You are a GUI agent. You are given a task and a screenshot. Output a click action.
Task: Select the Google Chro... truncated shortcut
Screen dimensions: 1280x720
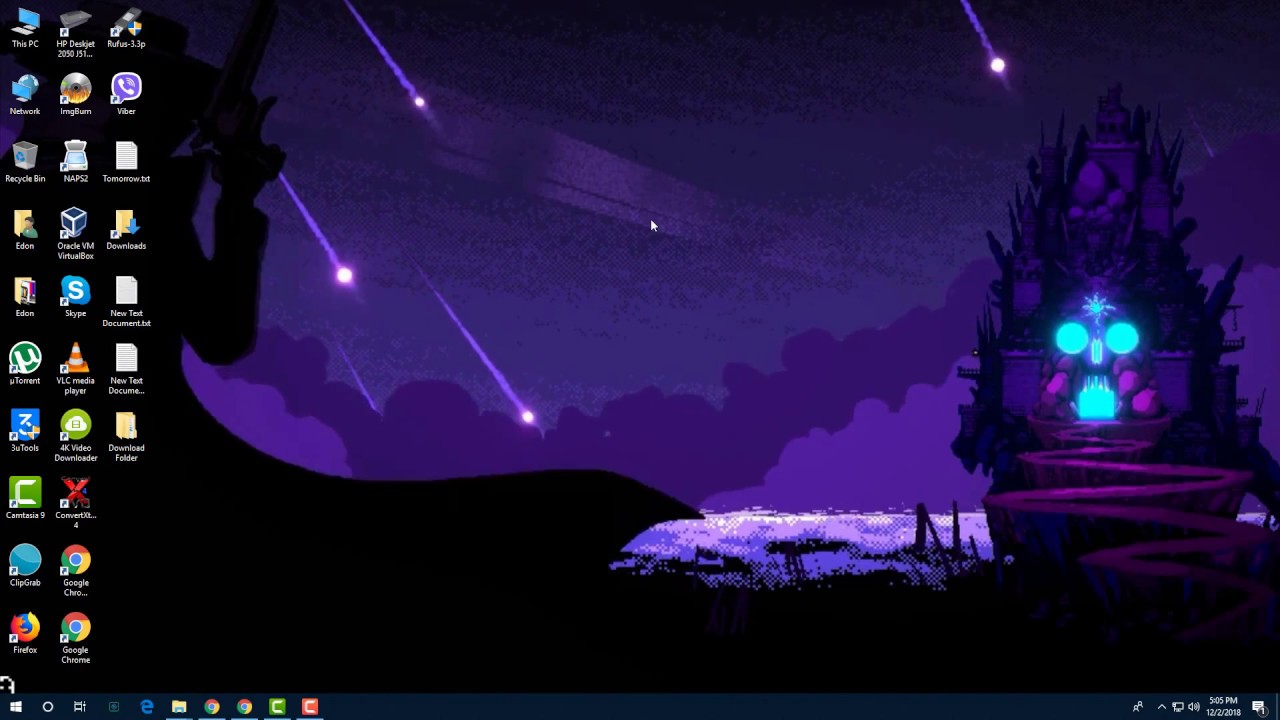tap(75, 569)
